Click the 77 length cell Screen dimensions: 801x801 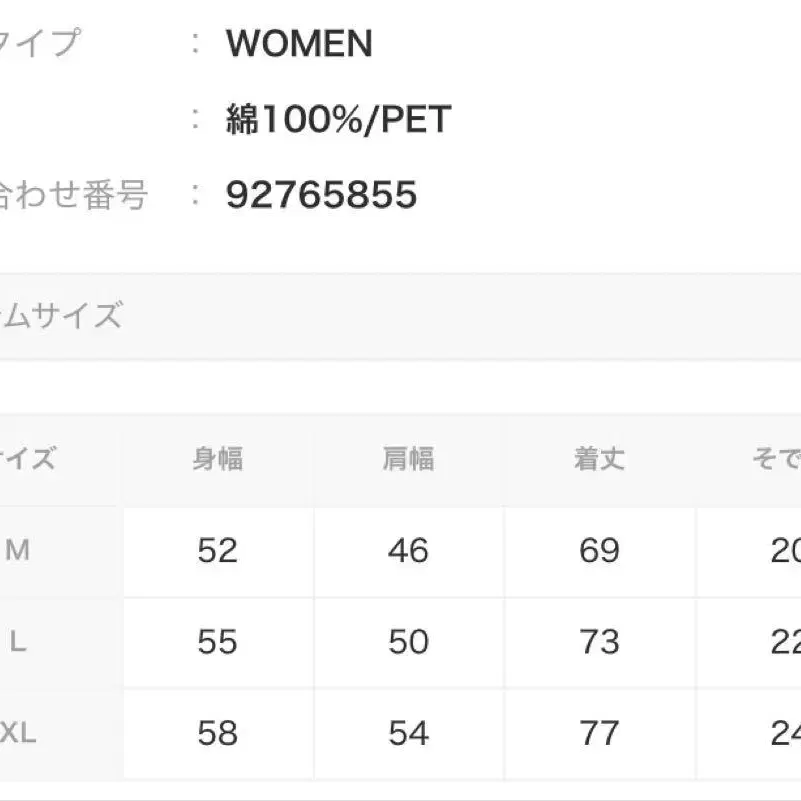click(x=599, y=734)
